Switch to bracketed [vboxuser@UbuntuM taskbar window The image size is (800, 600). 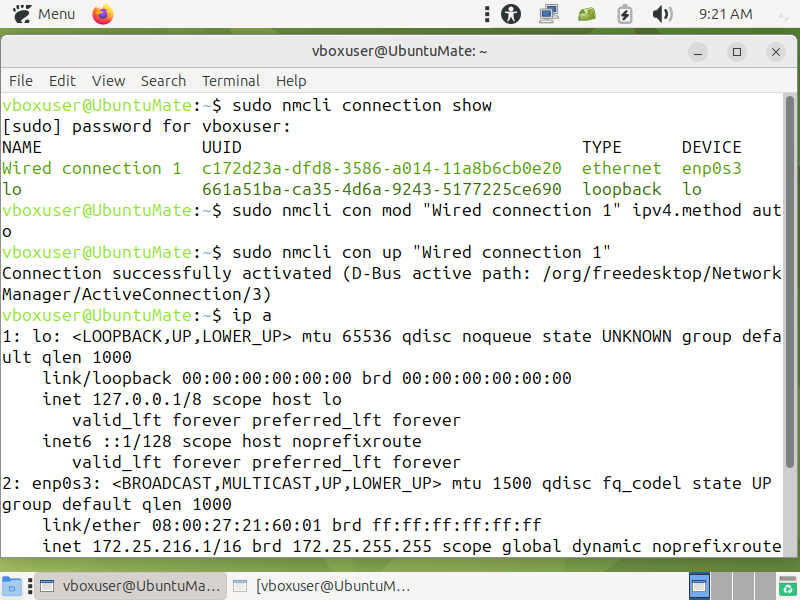tap(322, 586)
